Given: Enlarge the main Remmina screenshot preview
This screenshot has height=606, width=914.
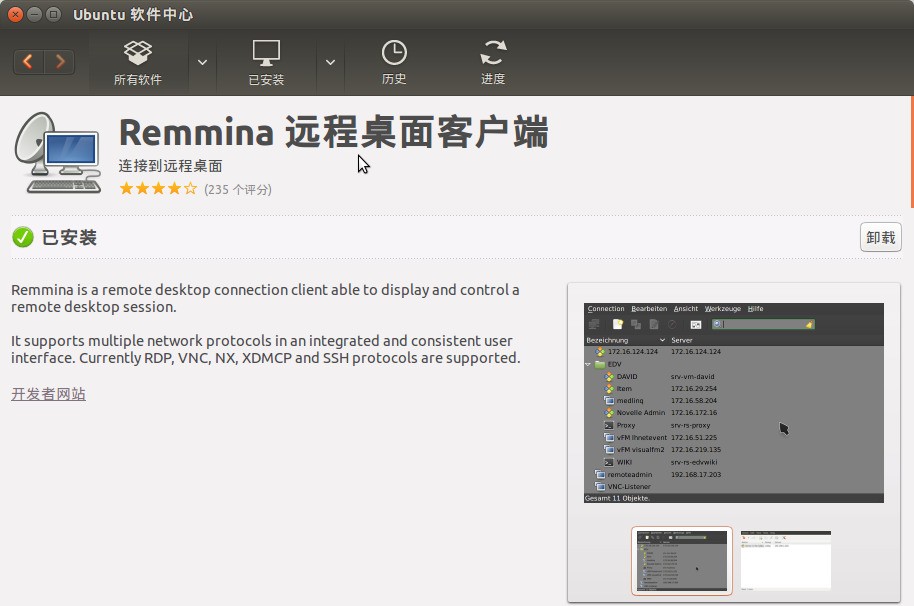Looking at the screenshot, I should [734, 403].
